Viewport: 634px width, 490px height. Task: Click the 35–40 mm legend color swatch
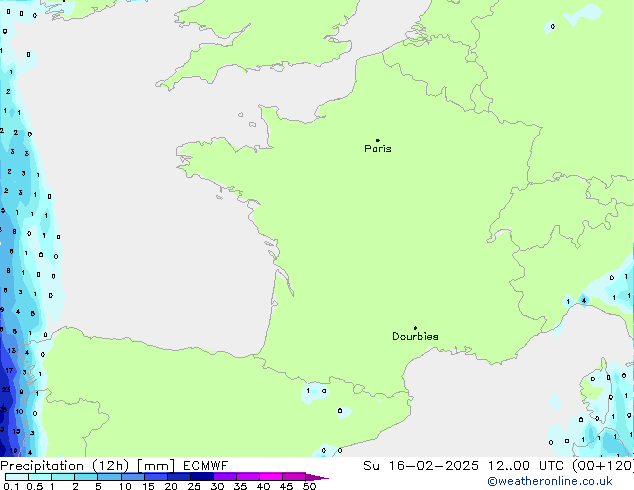click(x=248, y=477)
